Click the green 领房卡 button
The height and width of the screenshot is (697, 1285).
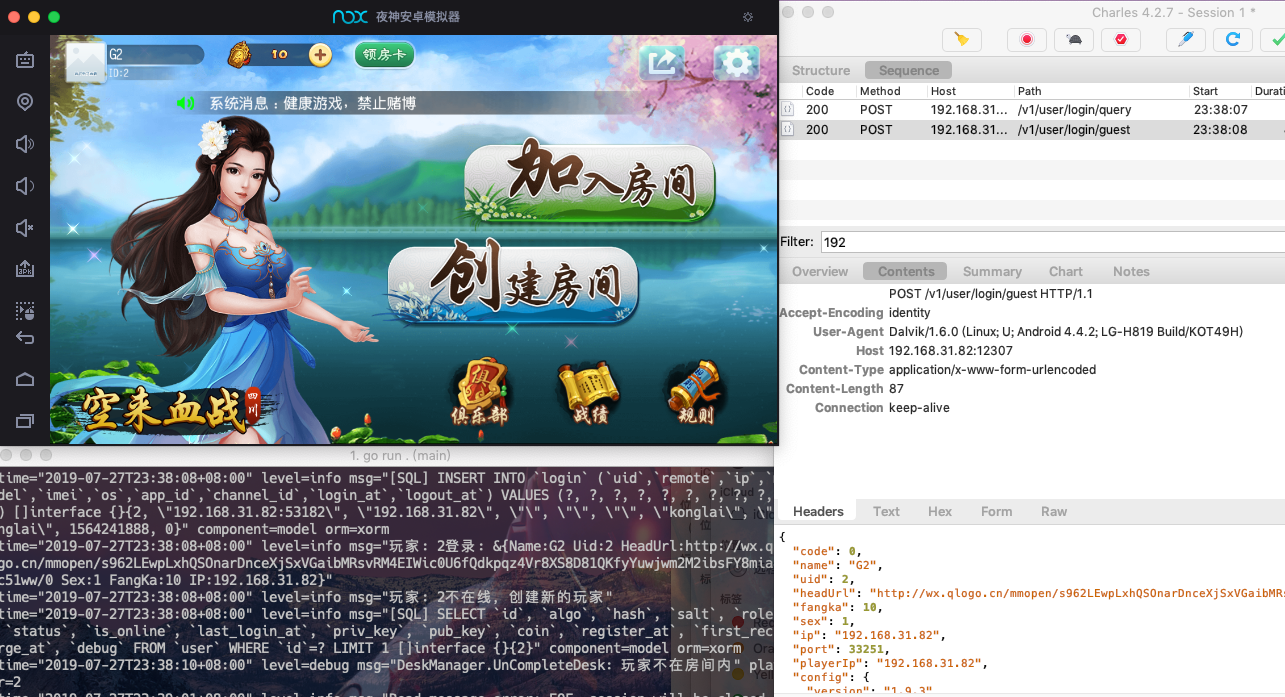coord(384,55)
